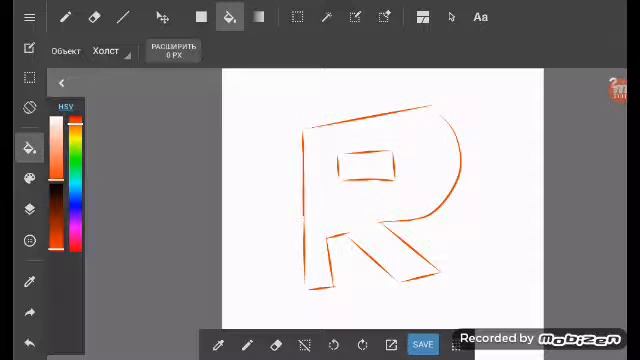Click the export icon in bottom toolbar
This screenshot has height=360, width=640.
pos(391,345)
